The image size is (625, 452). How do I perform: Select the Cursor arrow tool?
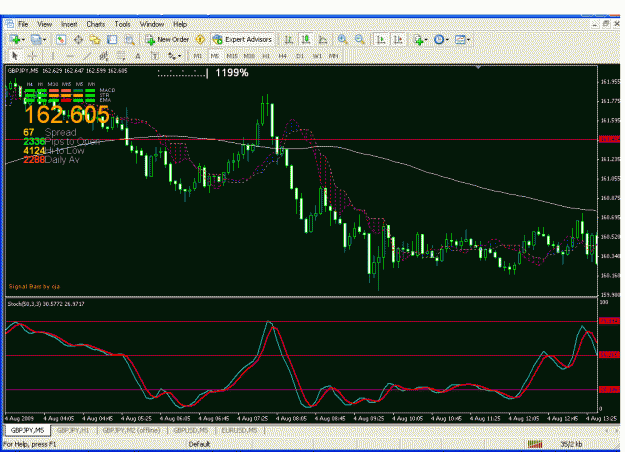pyautogui.click(x=15, y=56)
